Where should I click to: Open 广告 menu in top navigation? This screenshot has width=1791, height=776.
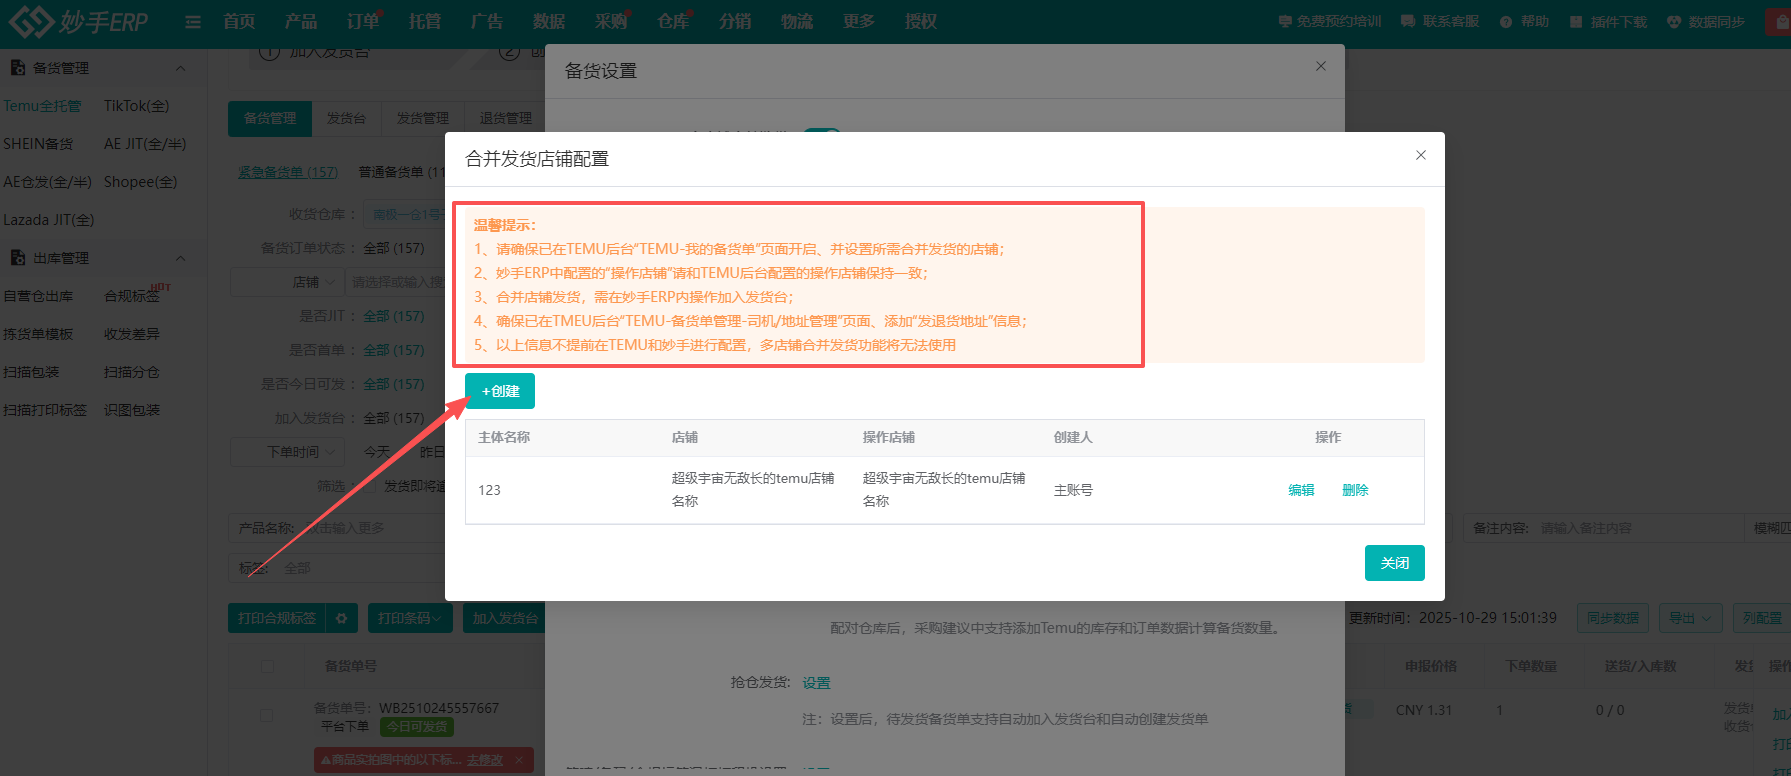click(x=487, y=21)
